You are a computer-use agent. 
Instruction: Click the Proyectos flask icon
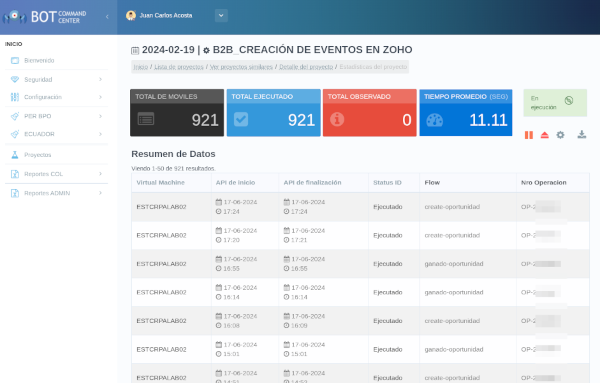coord(15,155)
